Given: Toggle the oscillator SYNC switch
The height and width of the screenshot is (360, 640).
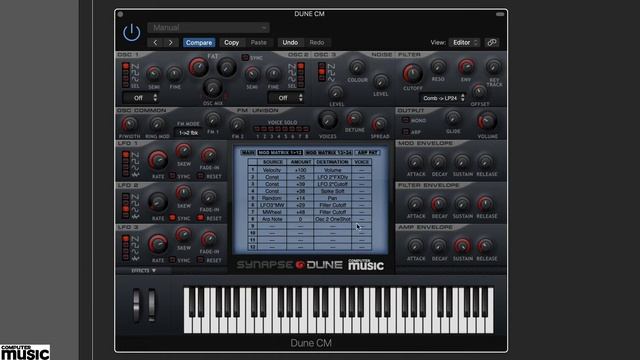Looking at the screenshot, I should (x=245, y=58).
